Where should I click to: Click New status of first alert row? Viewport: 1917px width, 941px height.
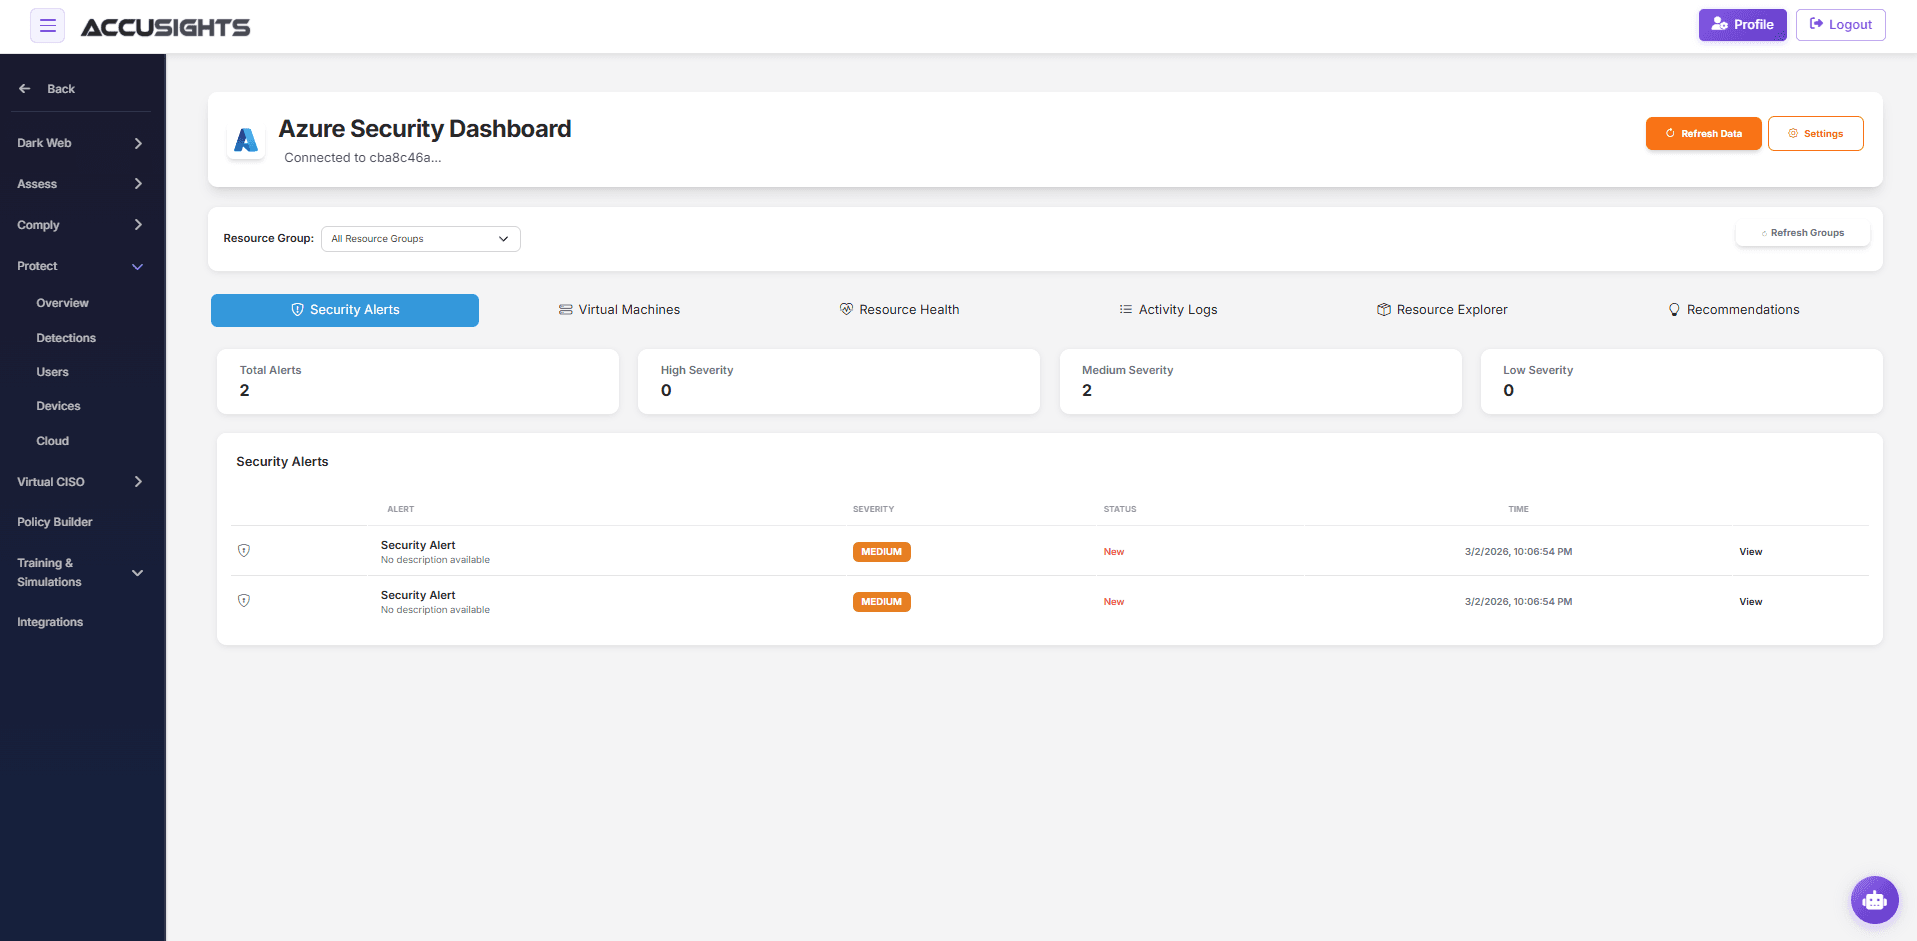1113,552
